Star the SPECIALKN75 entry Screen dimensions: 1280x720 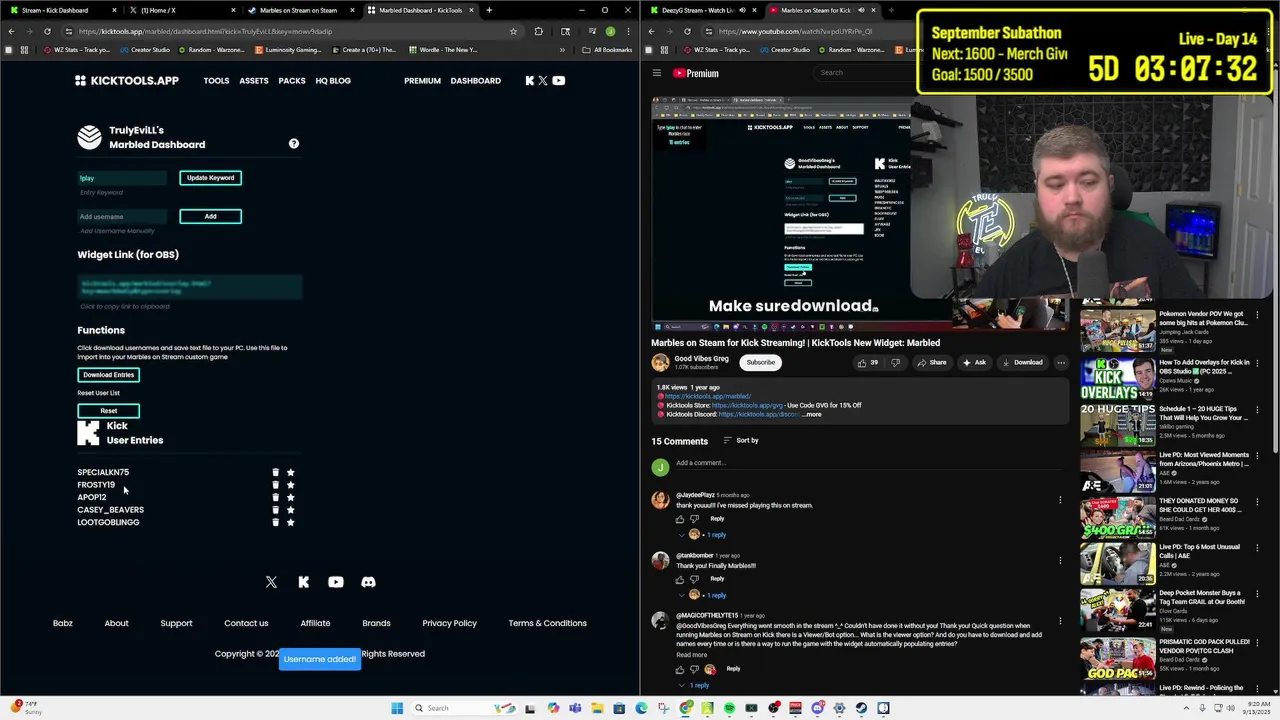click(291, 472)
